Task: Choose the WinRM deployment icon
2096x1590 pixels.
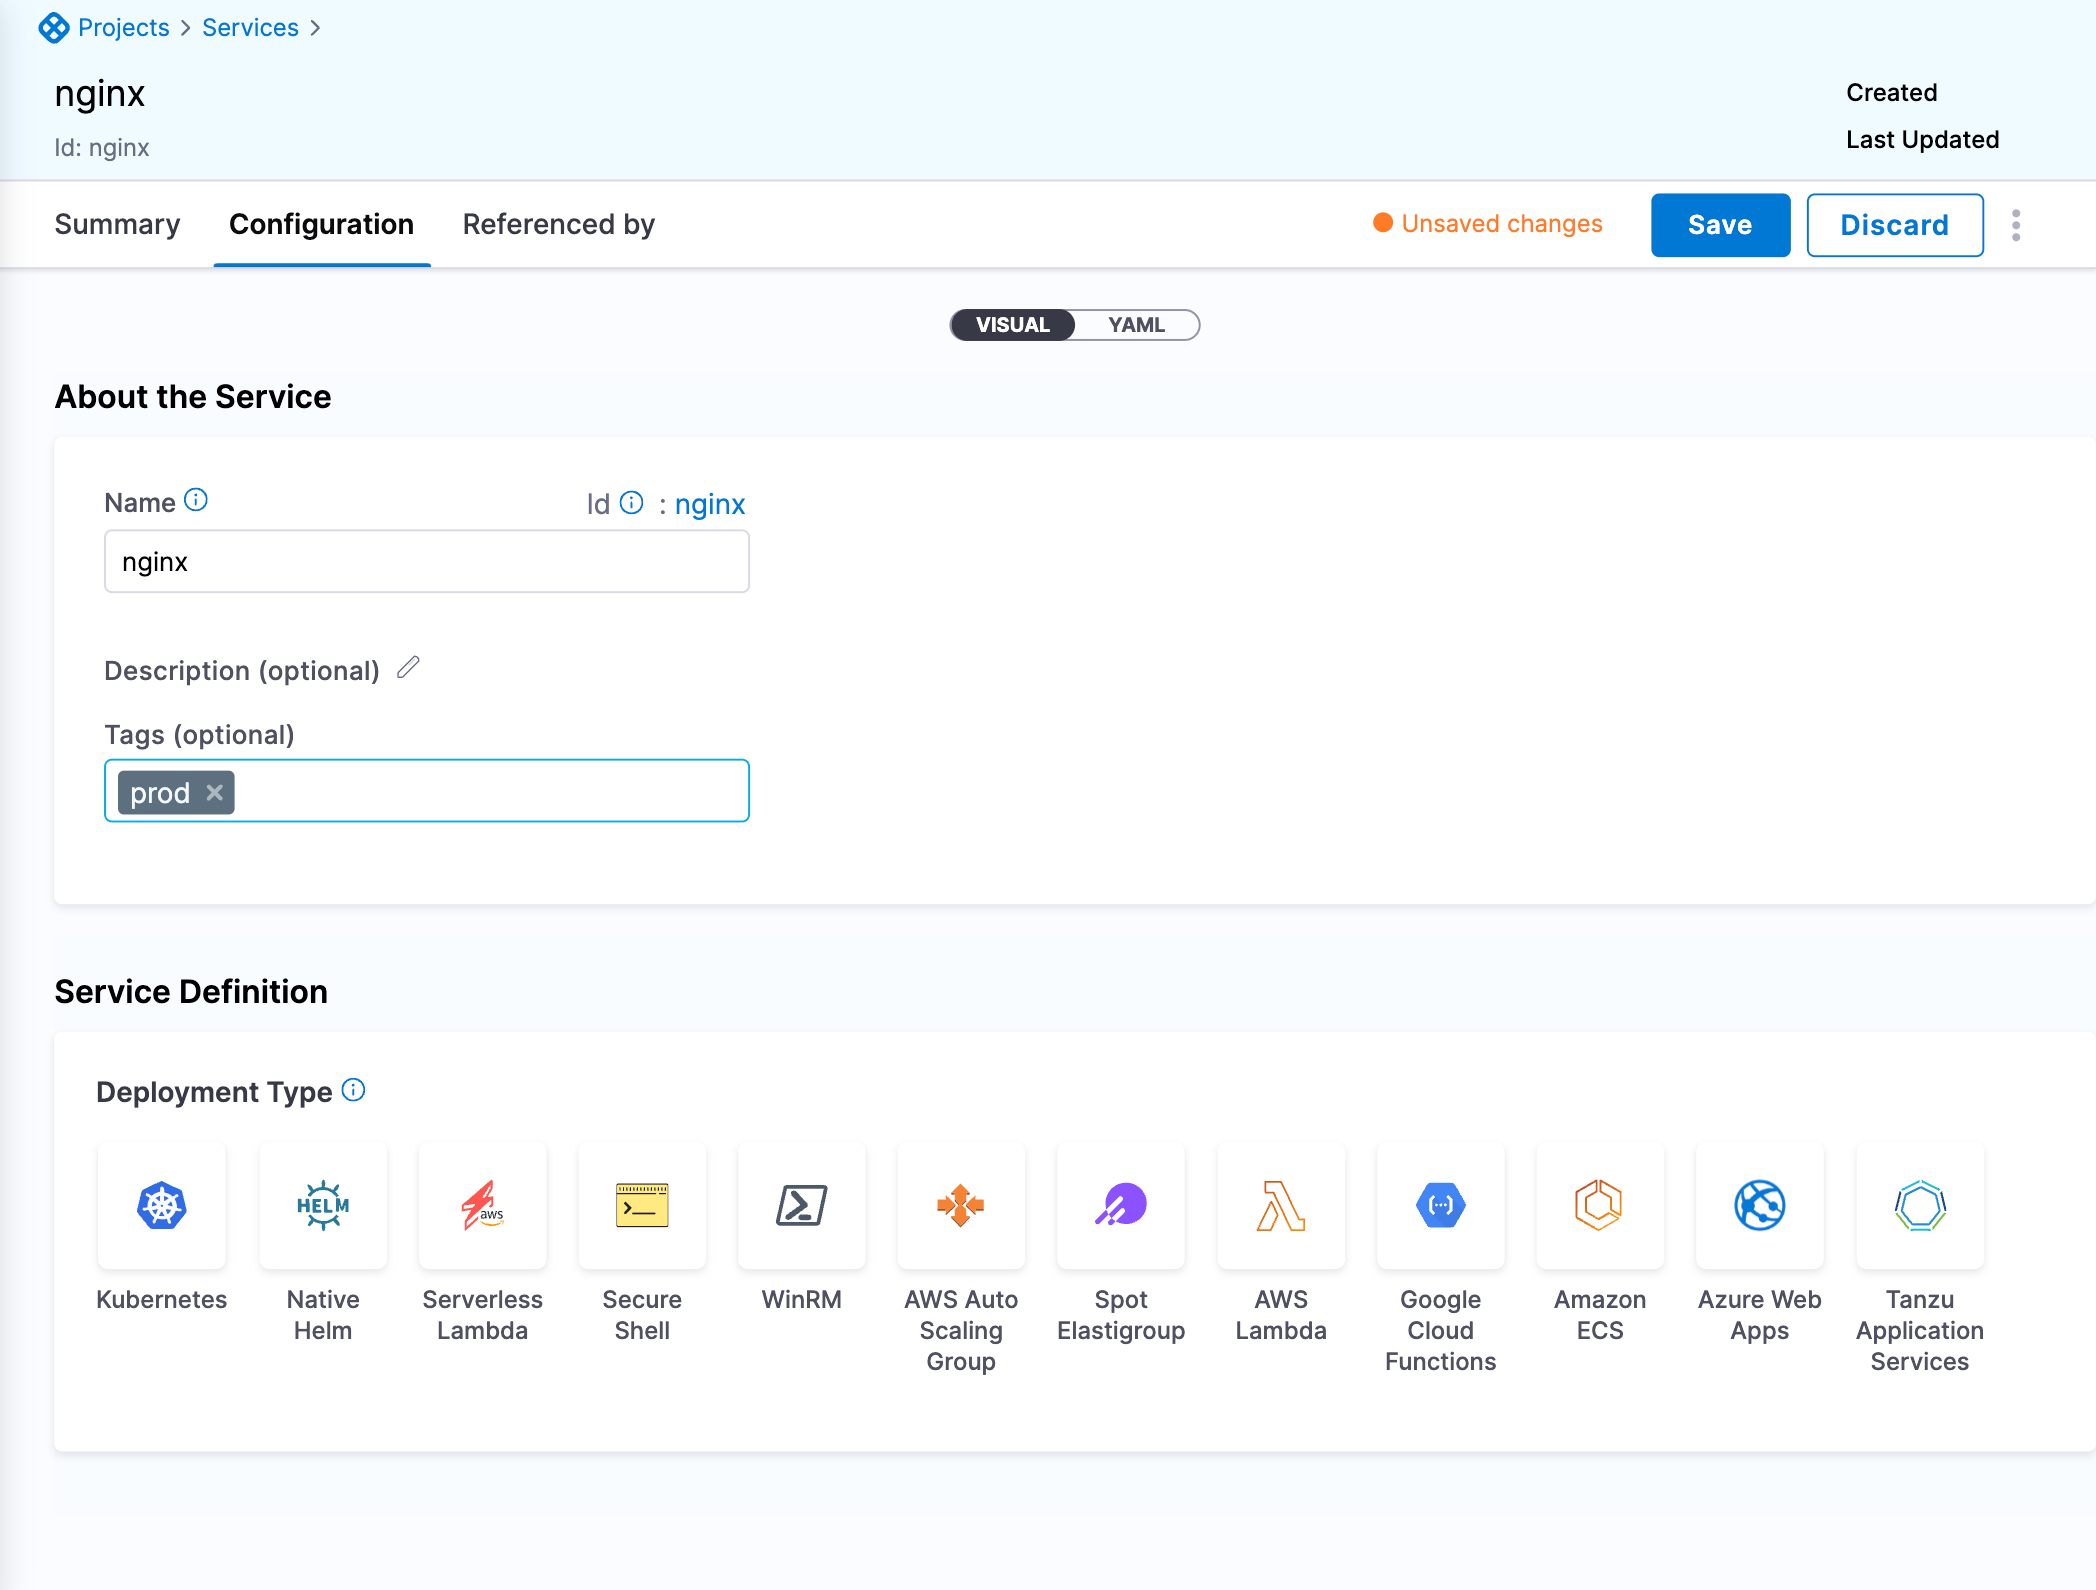Action: (801, 1205)
